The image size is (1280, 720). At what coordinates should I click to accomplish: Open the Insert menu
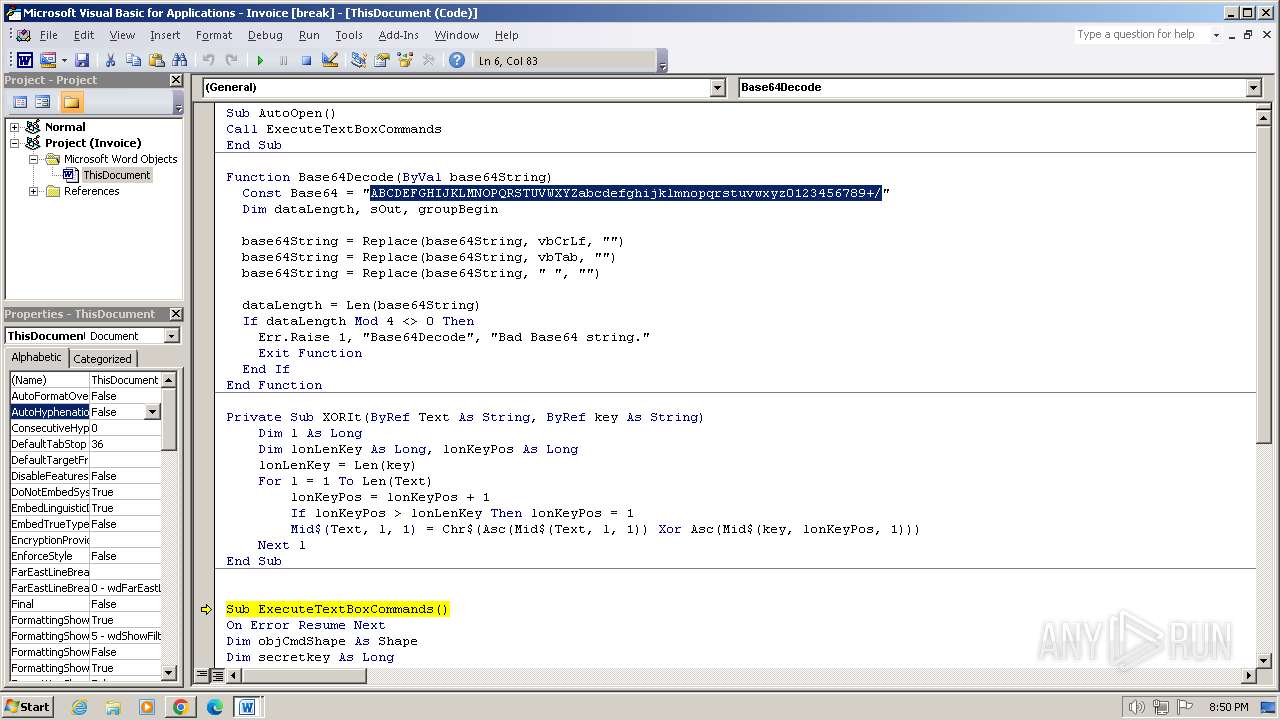point(165,35)
